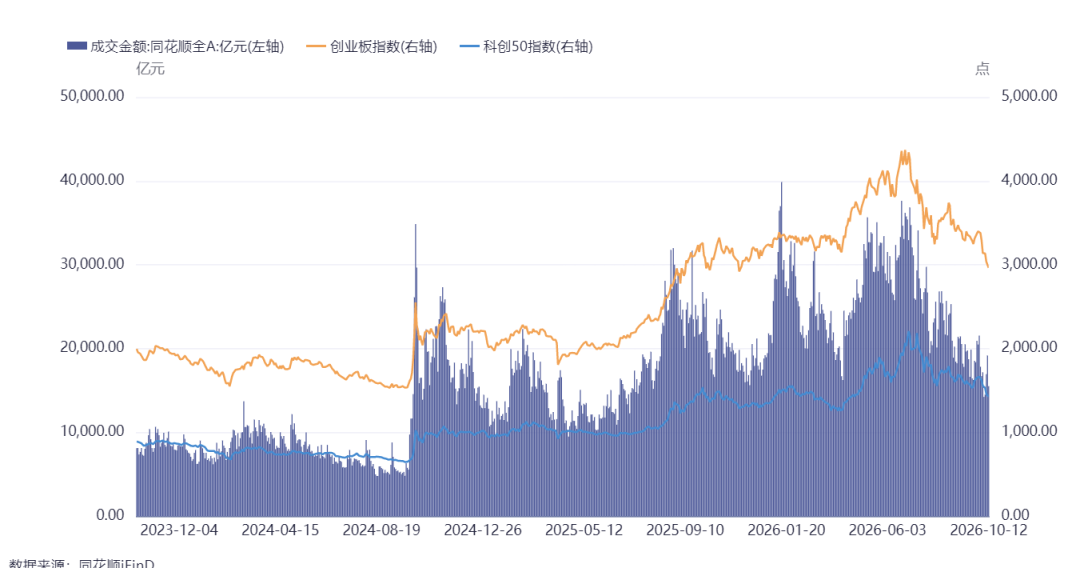Click the 点 right axis unit label
The height and width of the screenshot is (568, 1080).
[x=982, y=69]
